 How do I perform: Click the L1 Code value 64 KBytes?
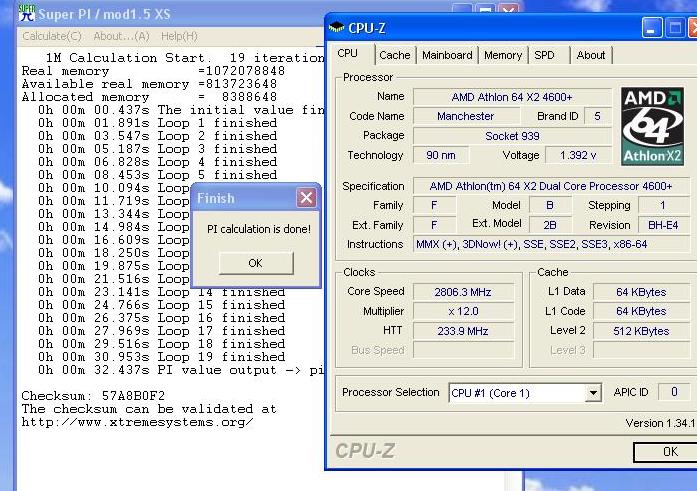pos(641,311)
